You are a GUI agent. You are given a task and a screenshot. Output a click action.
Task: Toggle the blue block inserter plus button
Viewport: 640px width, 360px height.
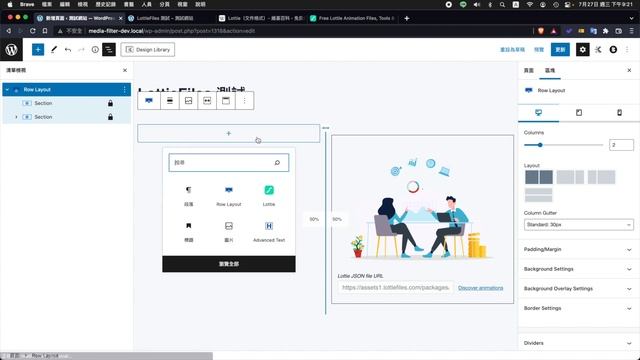click(38, 49)
